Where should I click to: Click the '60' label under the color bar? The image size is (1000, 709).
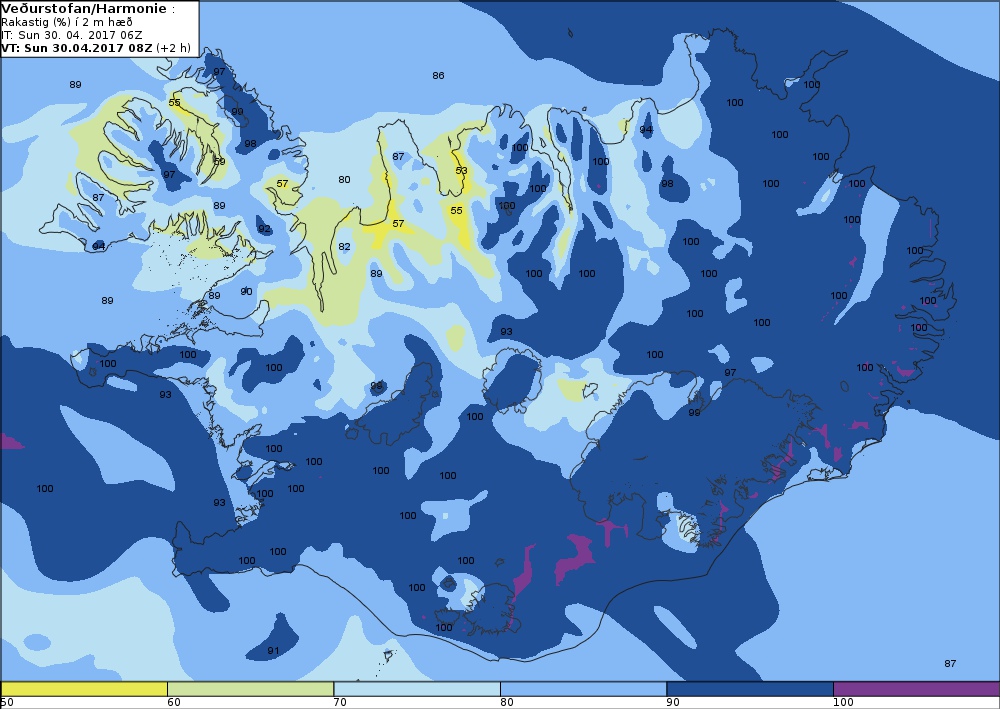coord(173,703)
